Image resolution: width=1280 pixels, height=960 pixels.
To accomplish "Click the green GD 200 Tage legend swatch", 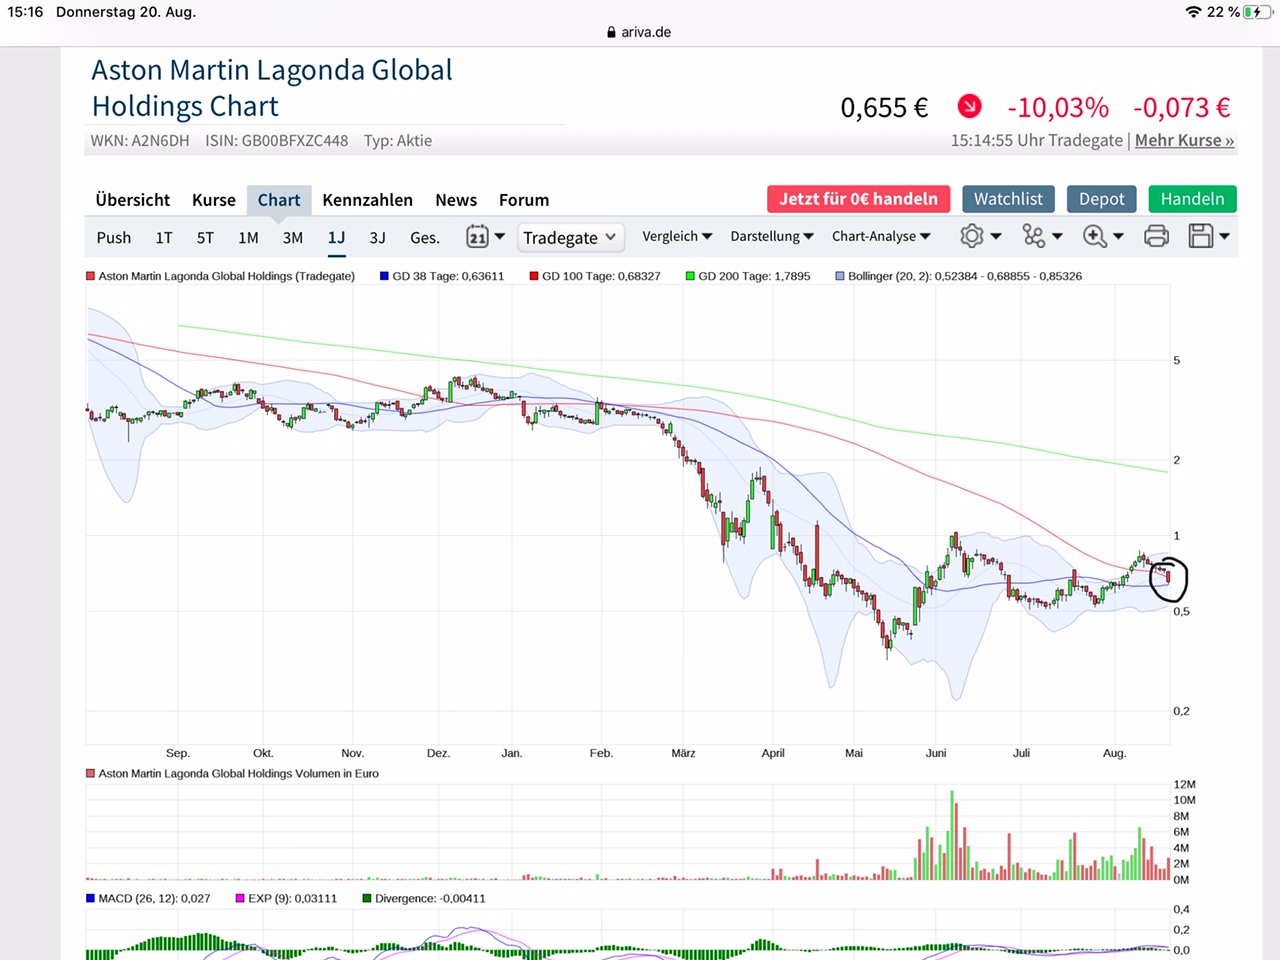I will [x=690, y=276].
